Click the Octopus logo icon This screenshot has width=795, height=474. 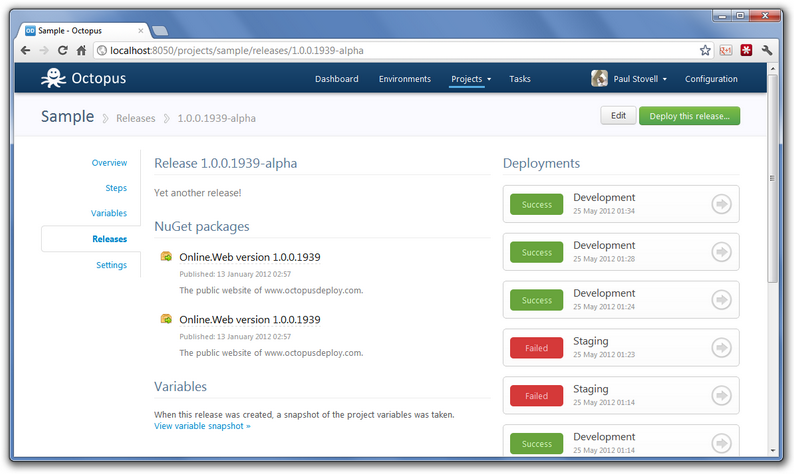click(53, 78)
